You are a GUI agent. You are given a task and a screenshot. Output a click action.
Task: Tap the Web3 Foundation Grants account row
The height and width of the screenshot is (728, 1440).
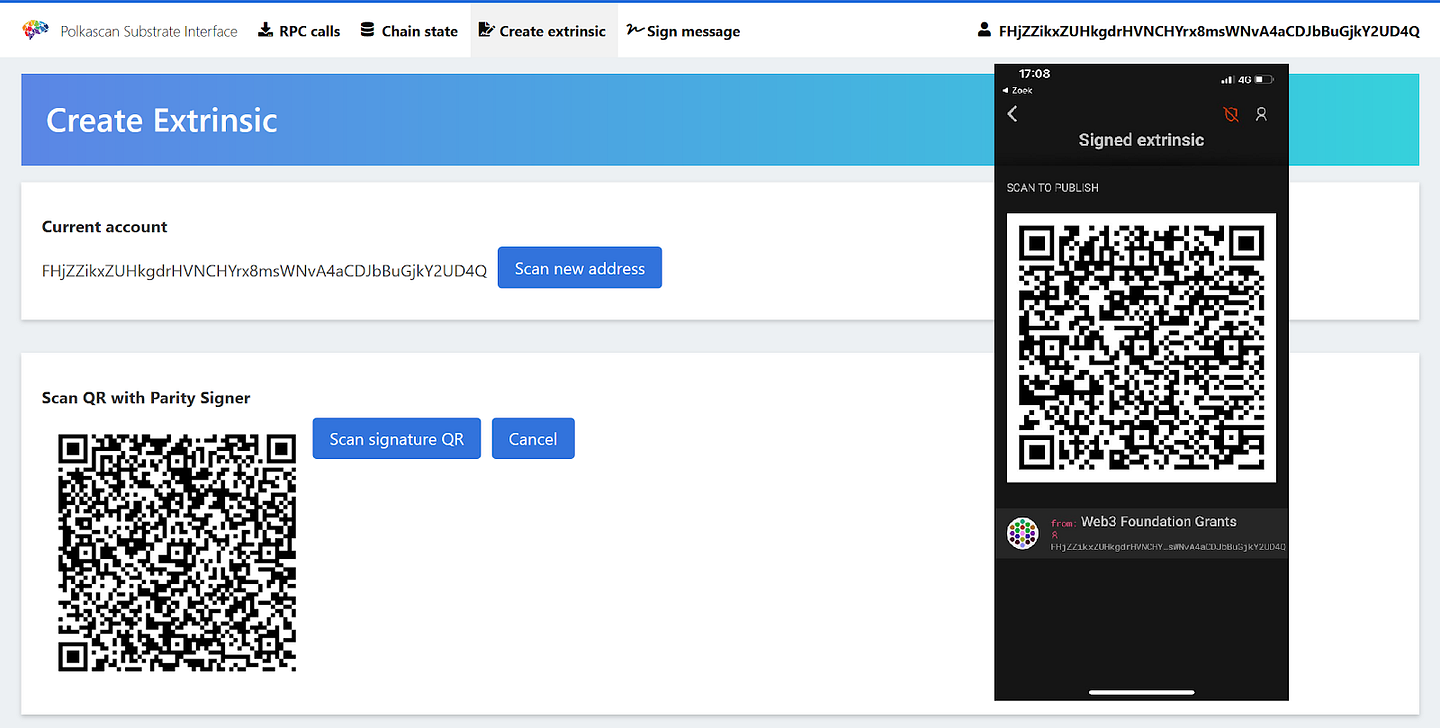pyautogui.click(x=1141, y=533)
